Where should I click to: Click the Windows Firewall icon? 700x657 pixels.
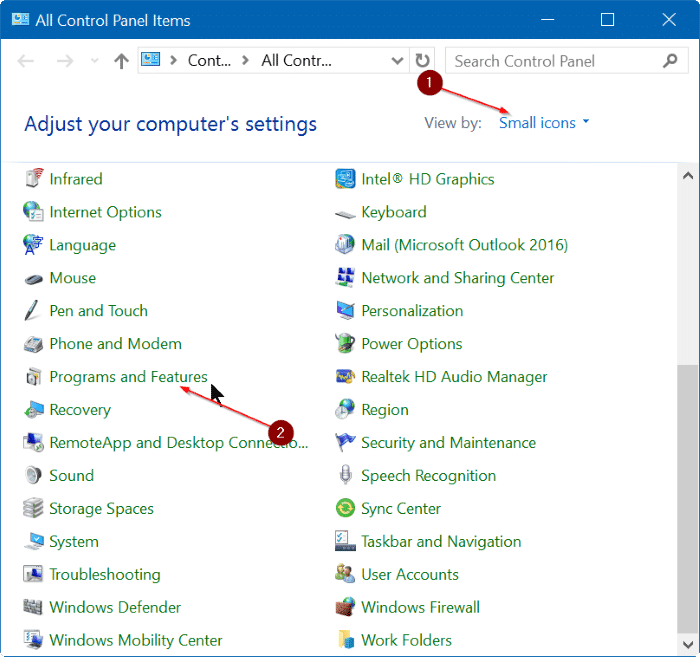(346, 607)
